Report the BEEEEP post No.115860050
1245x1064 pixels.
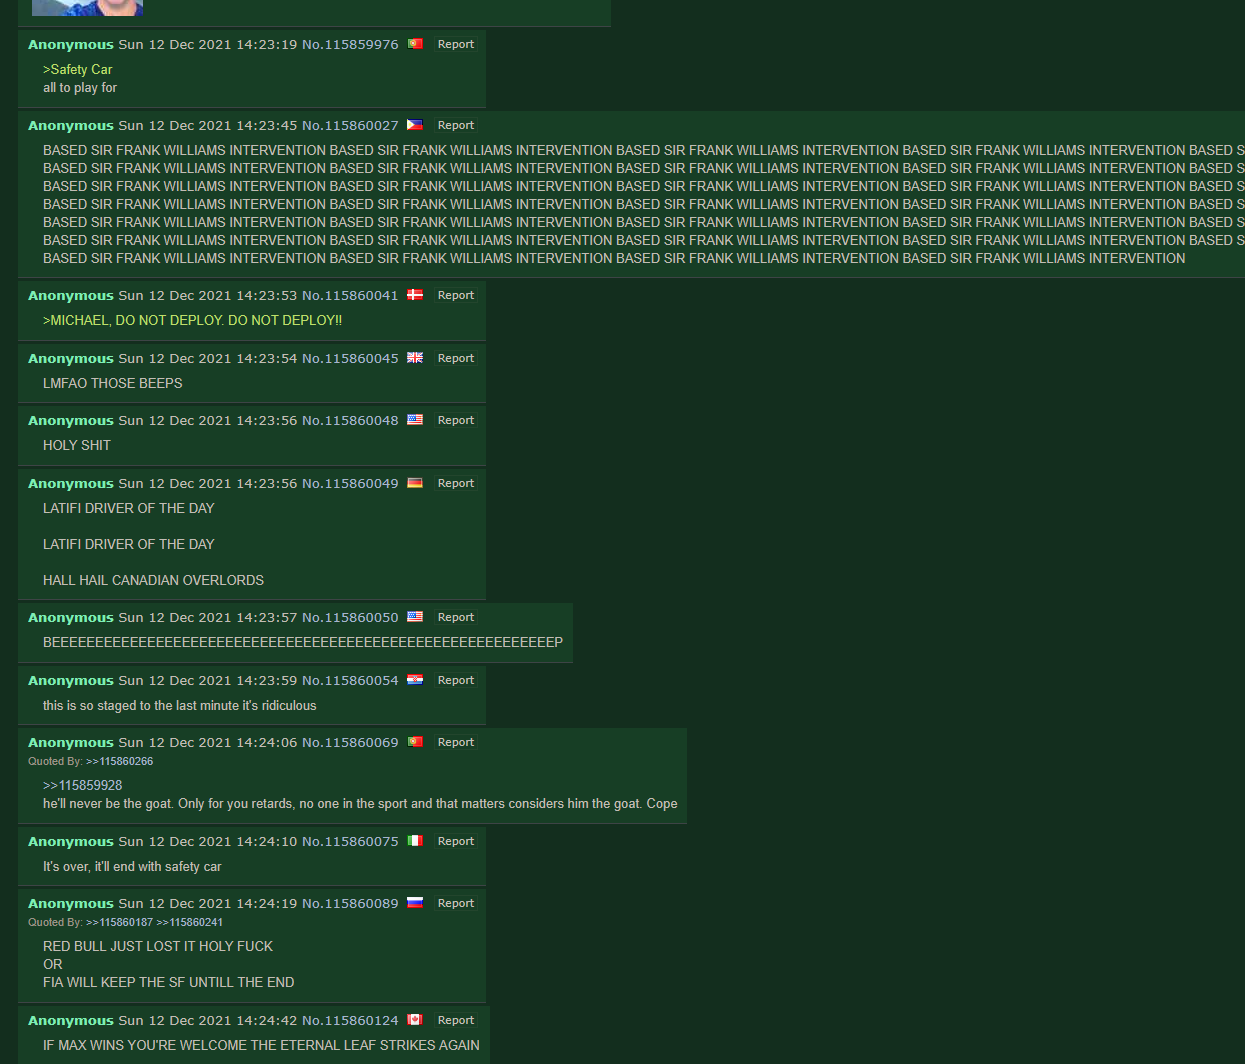pyautogui.click(x=456, y=617)
